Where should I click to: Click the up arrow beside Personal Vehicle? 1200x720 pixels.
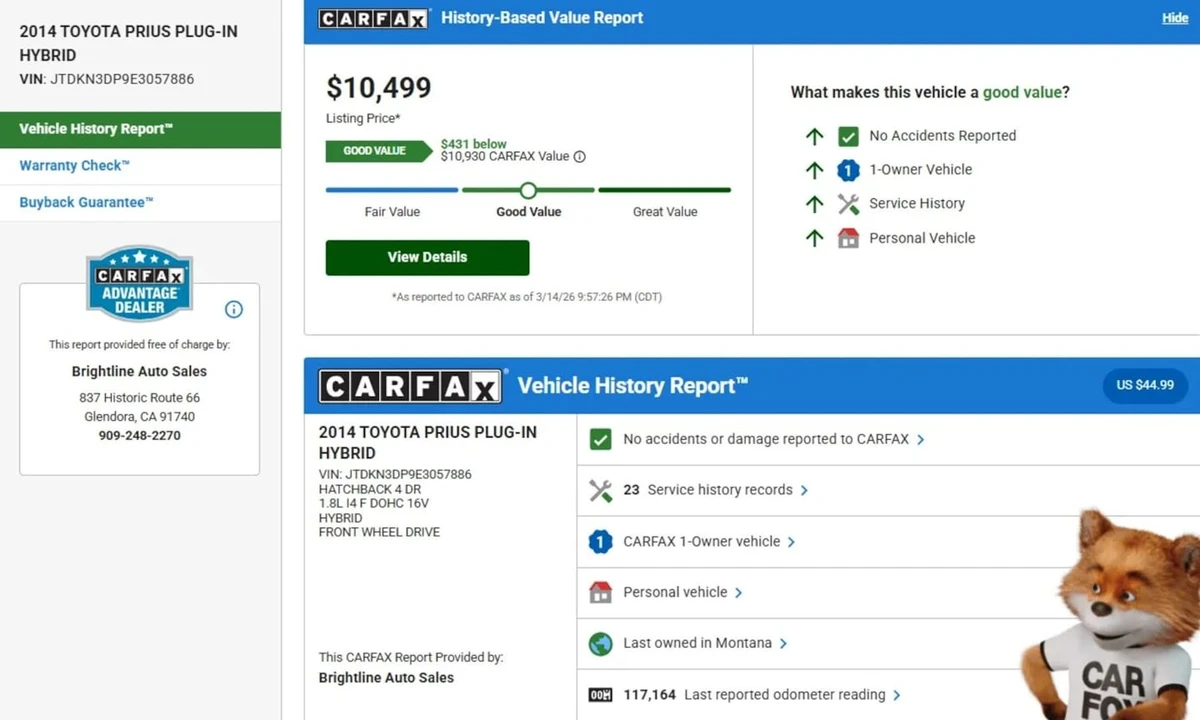point(815,238)
